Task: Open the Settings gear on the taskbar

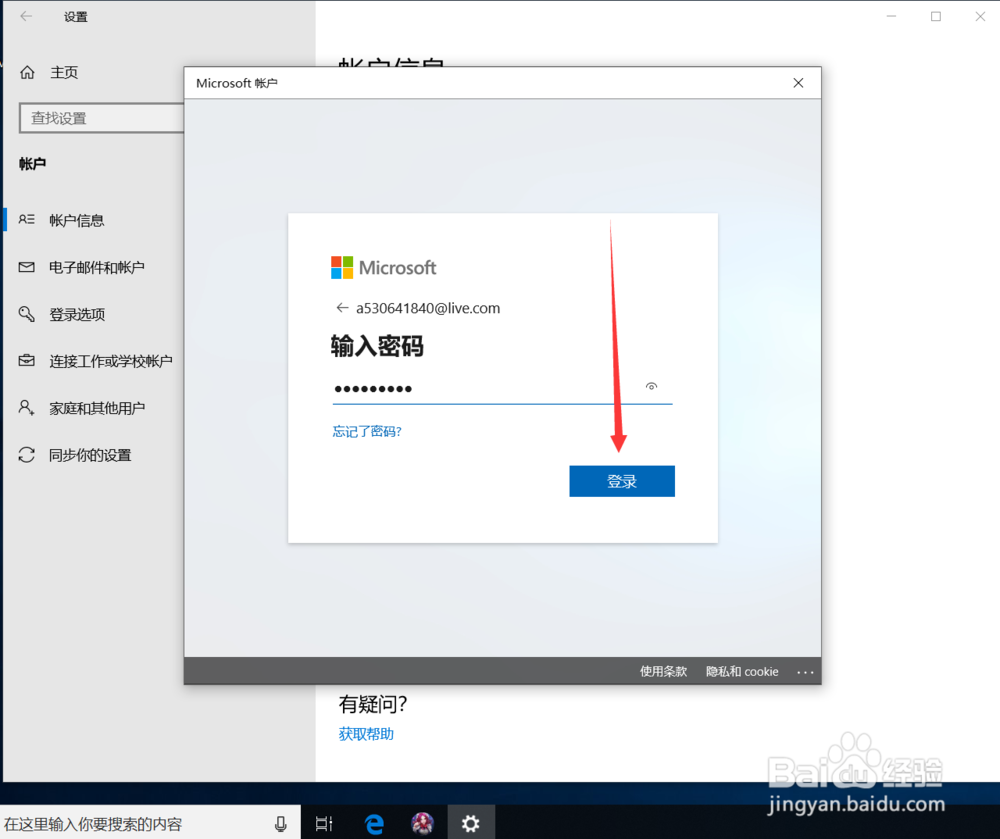Action: click(x=470, y=823)
